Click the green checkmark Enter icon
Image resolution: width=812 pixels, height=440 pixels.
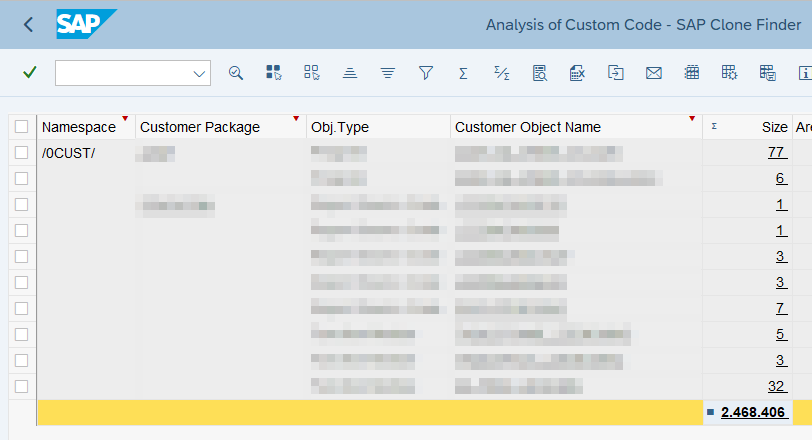coord(30,72)
